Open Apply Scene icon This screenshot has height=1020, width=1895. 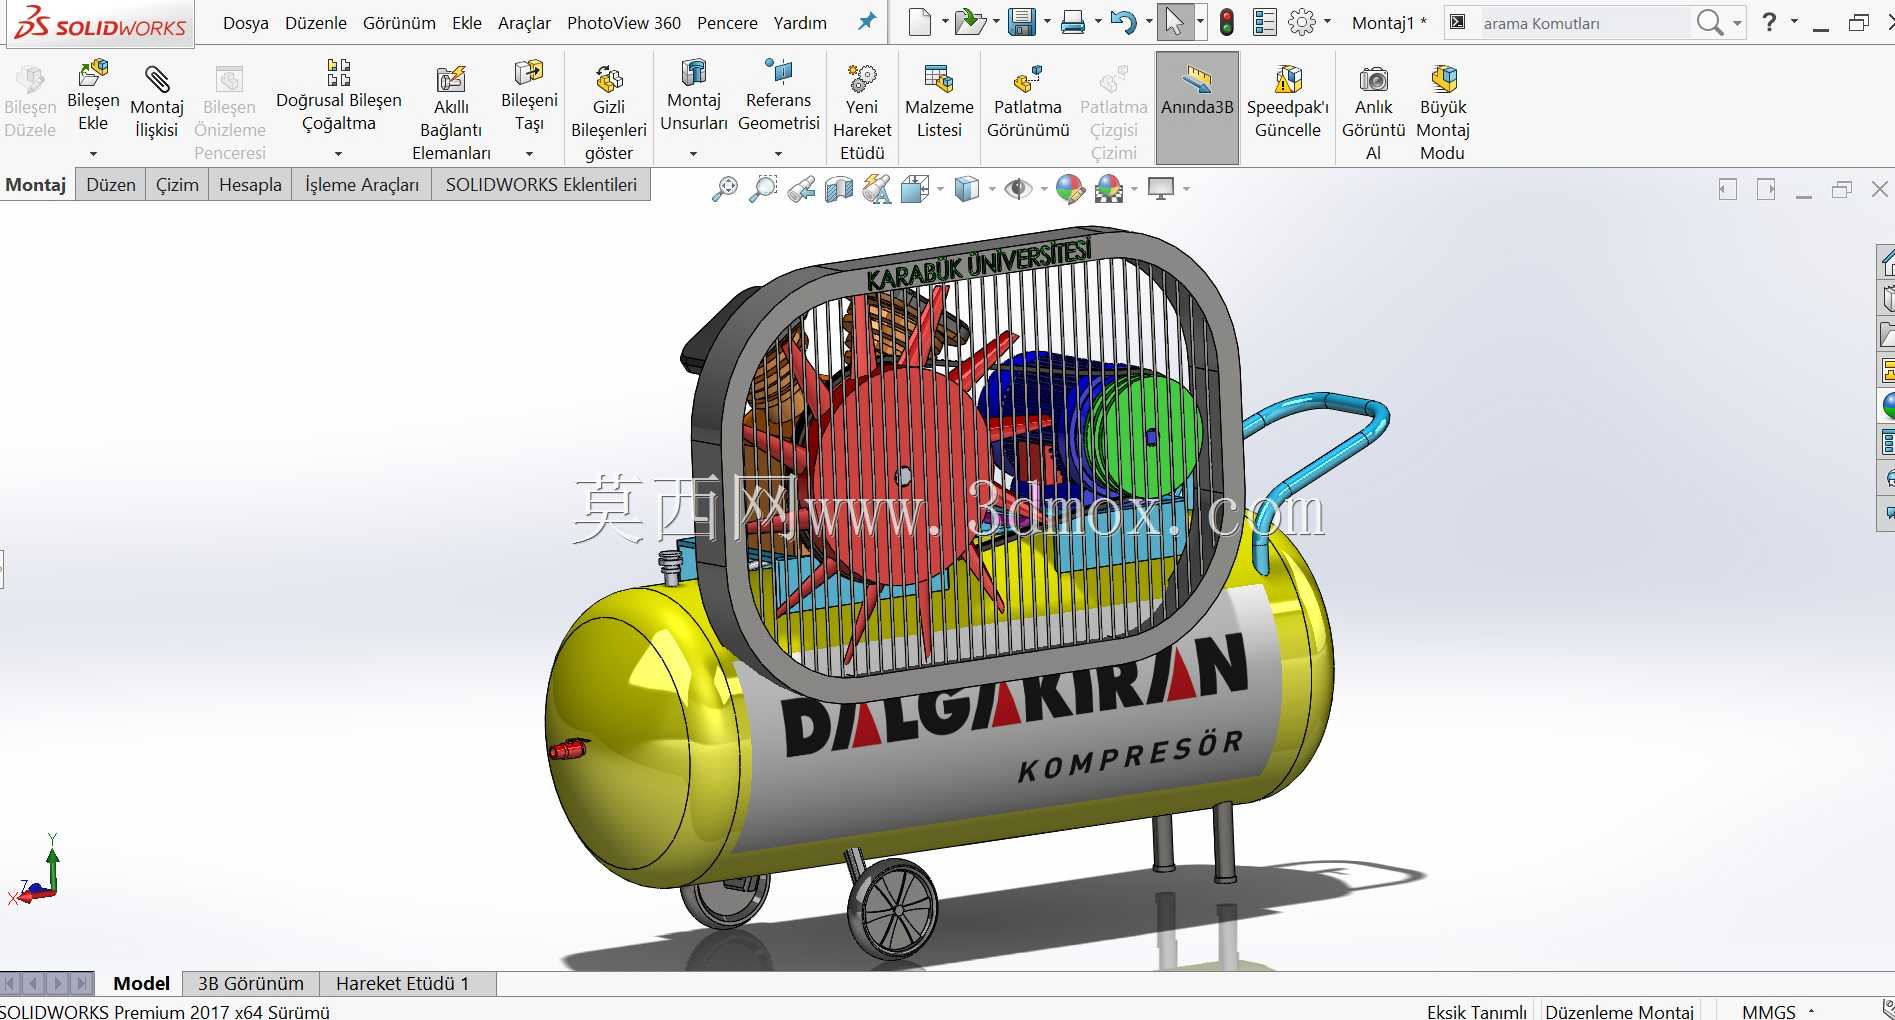1109,189
